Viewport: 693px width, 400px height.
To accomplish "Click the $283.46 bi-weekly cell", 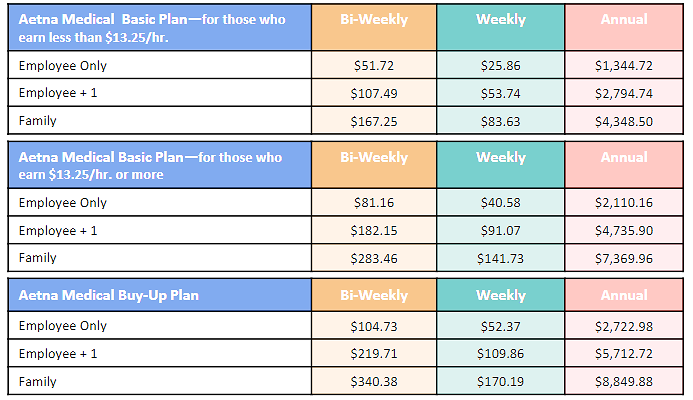I will tap(374, 259).
